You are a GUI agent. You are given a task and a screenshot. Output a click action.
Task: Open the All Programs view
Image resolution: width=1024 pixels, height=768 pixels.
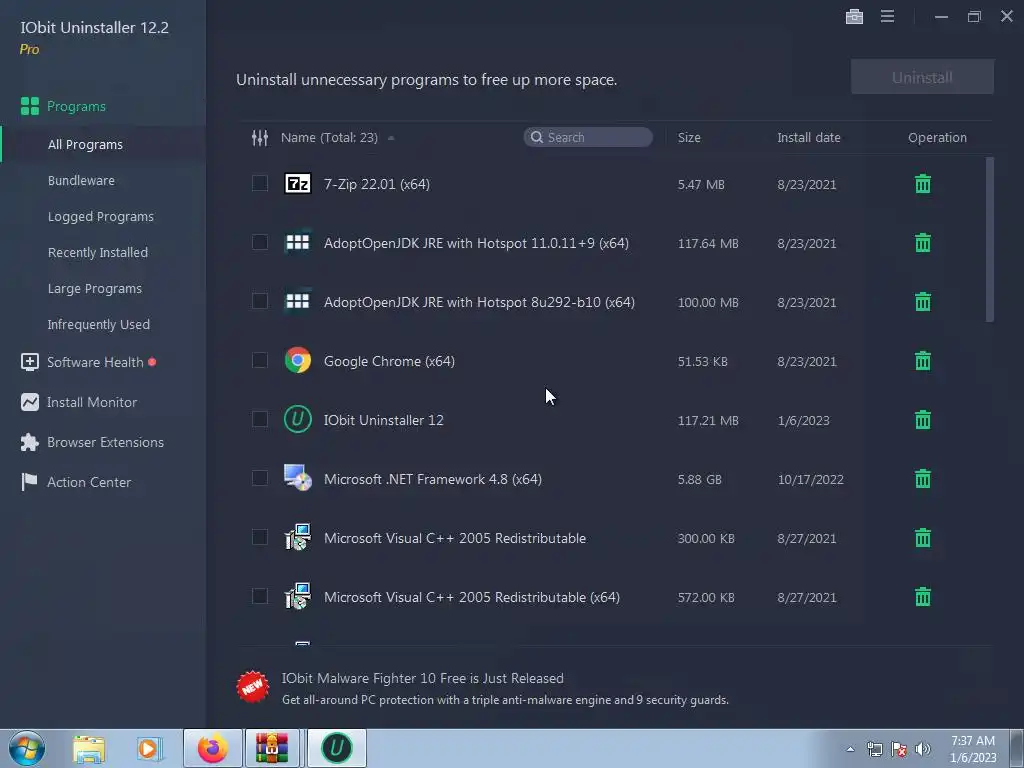tap(85, 144)
